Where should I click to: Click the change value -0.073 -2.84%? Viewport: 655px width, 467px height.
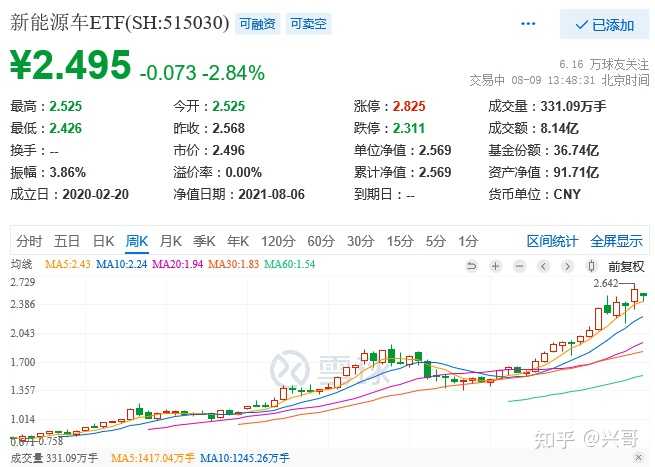pos(202,73)
